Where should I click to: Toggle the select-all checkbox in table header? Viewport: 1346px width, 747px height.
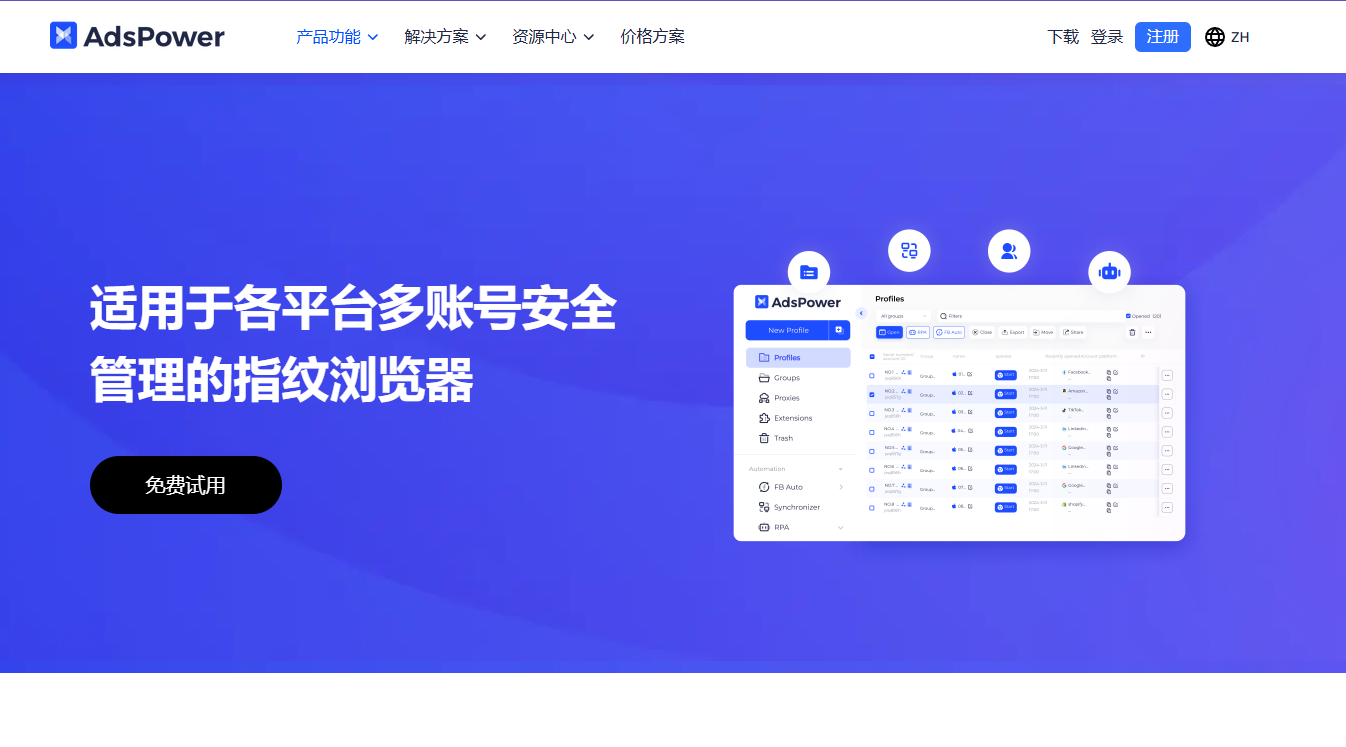click(x=872, y=356)
